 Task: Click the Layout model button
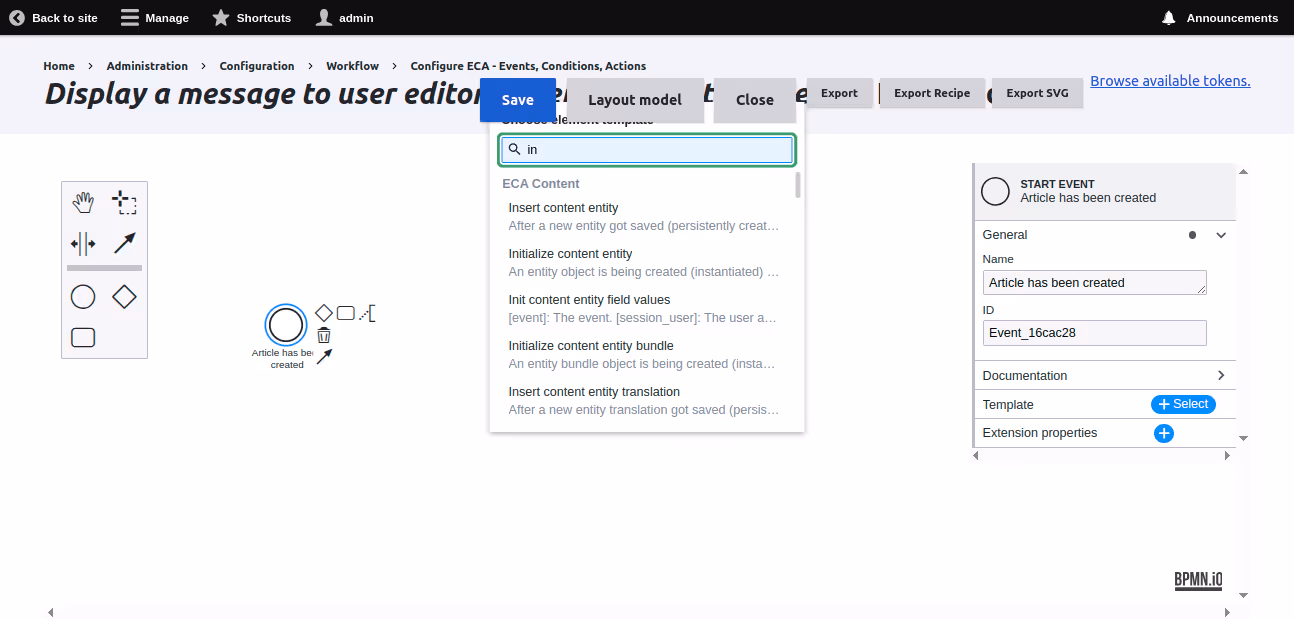click(x=635, y=100)
